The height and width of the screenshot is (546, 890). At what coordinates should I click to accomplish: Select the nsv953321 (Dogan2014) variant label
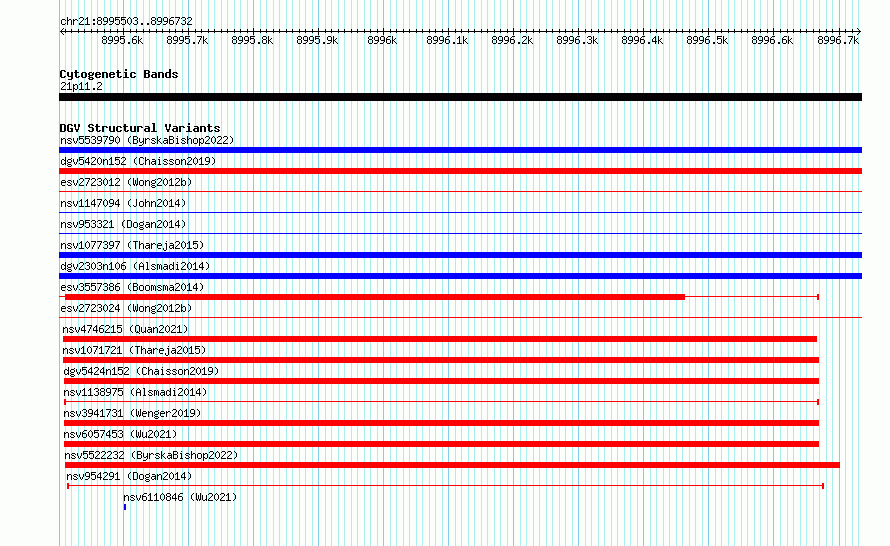123,224
